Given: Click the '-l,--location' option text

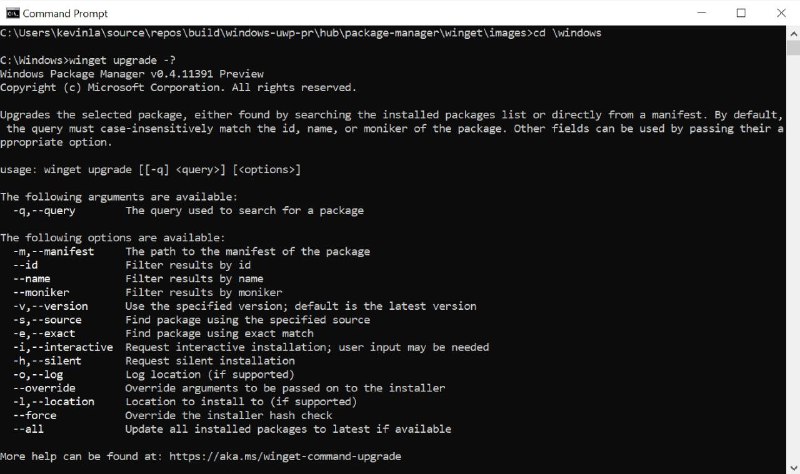Looking at the screenshot, I should coord(54,402).
